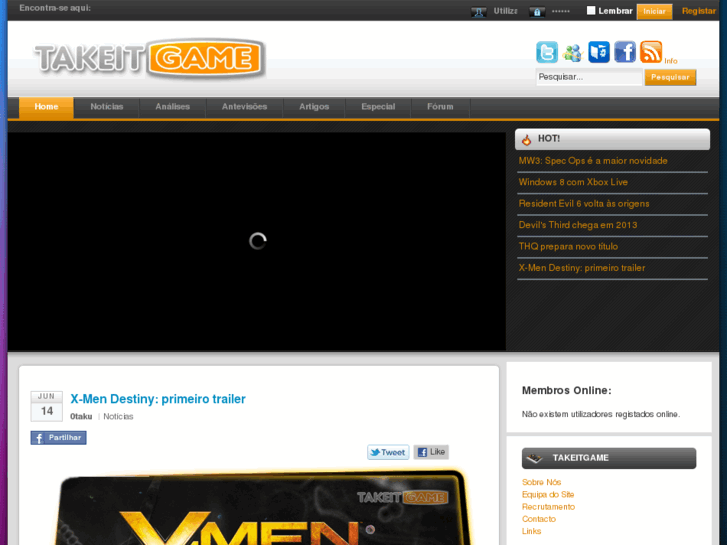Image resolution: width=727 pixels, height=545 pixels.
Task: Open the Links sidebar link
Action: pyautogui.click(x=531, y=531)
